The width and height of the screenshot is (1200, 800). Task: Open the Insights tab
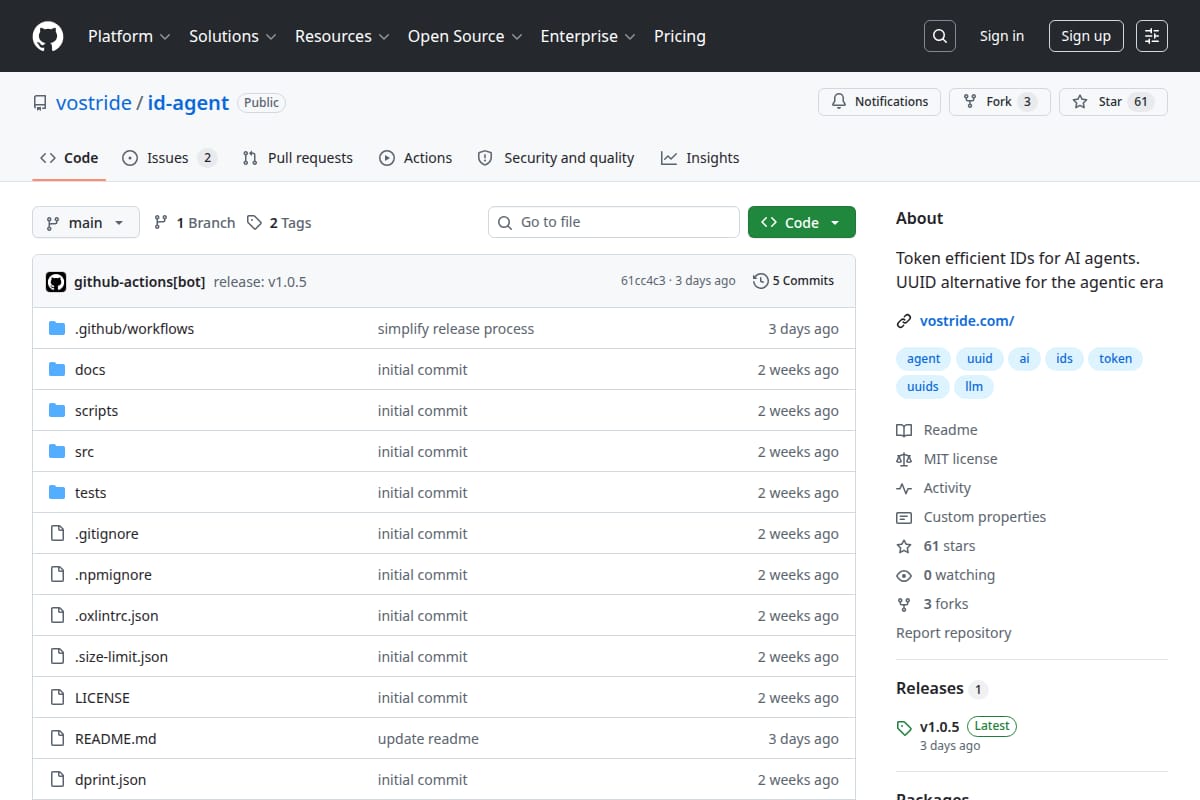700,158
